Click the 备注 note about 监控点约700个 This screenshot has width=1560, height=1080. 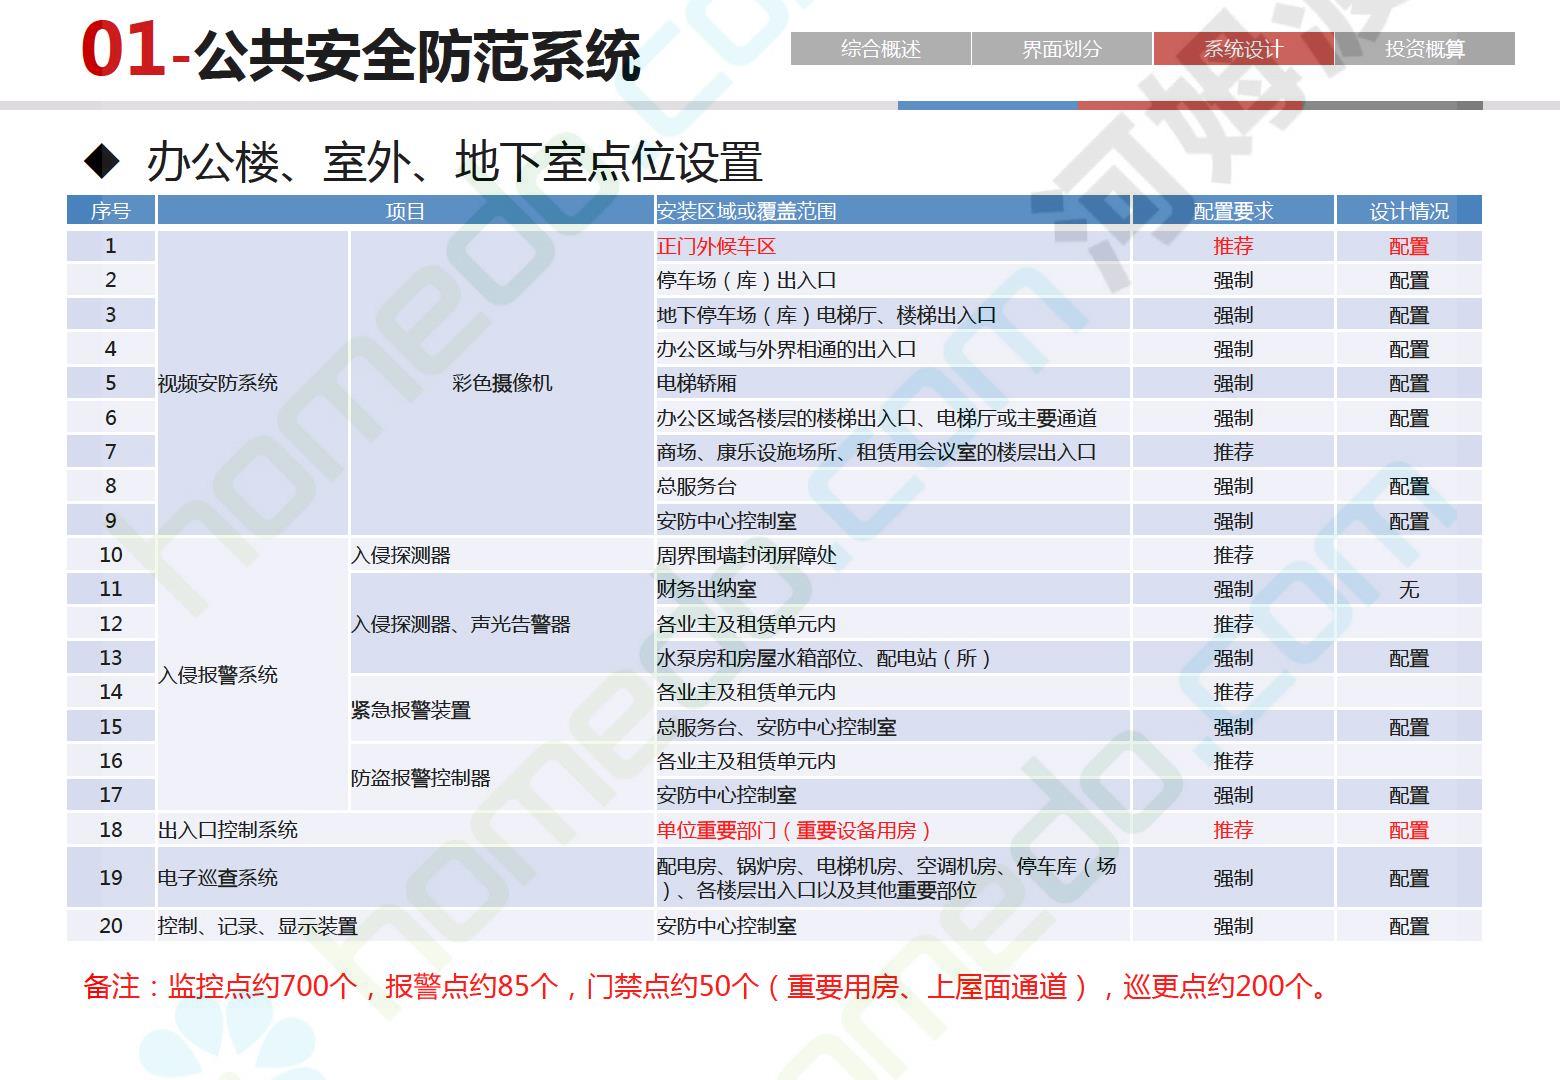[708, 987]
